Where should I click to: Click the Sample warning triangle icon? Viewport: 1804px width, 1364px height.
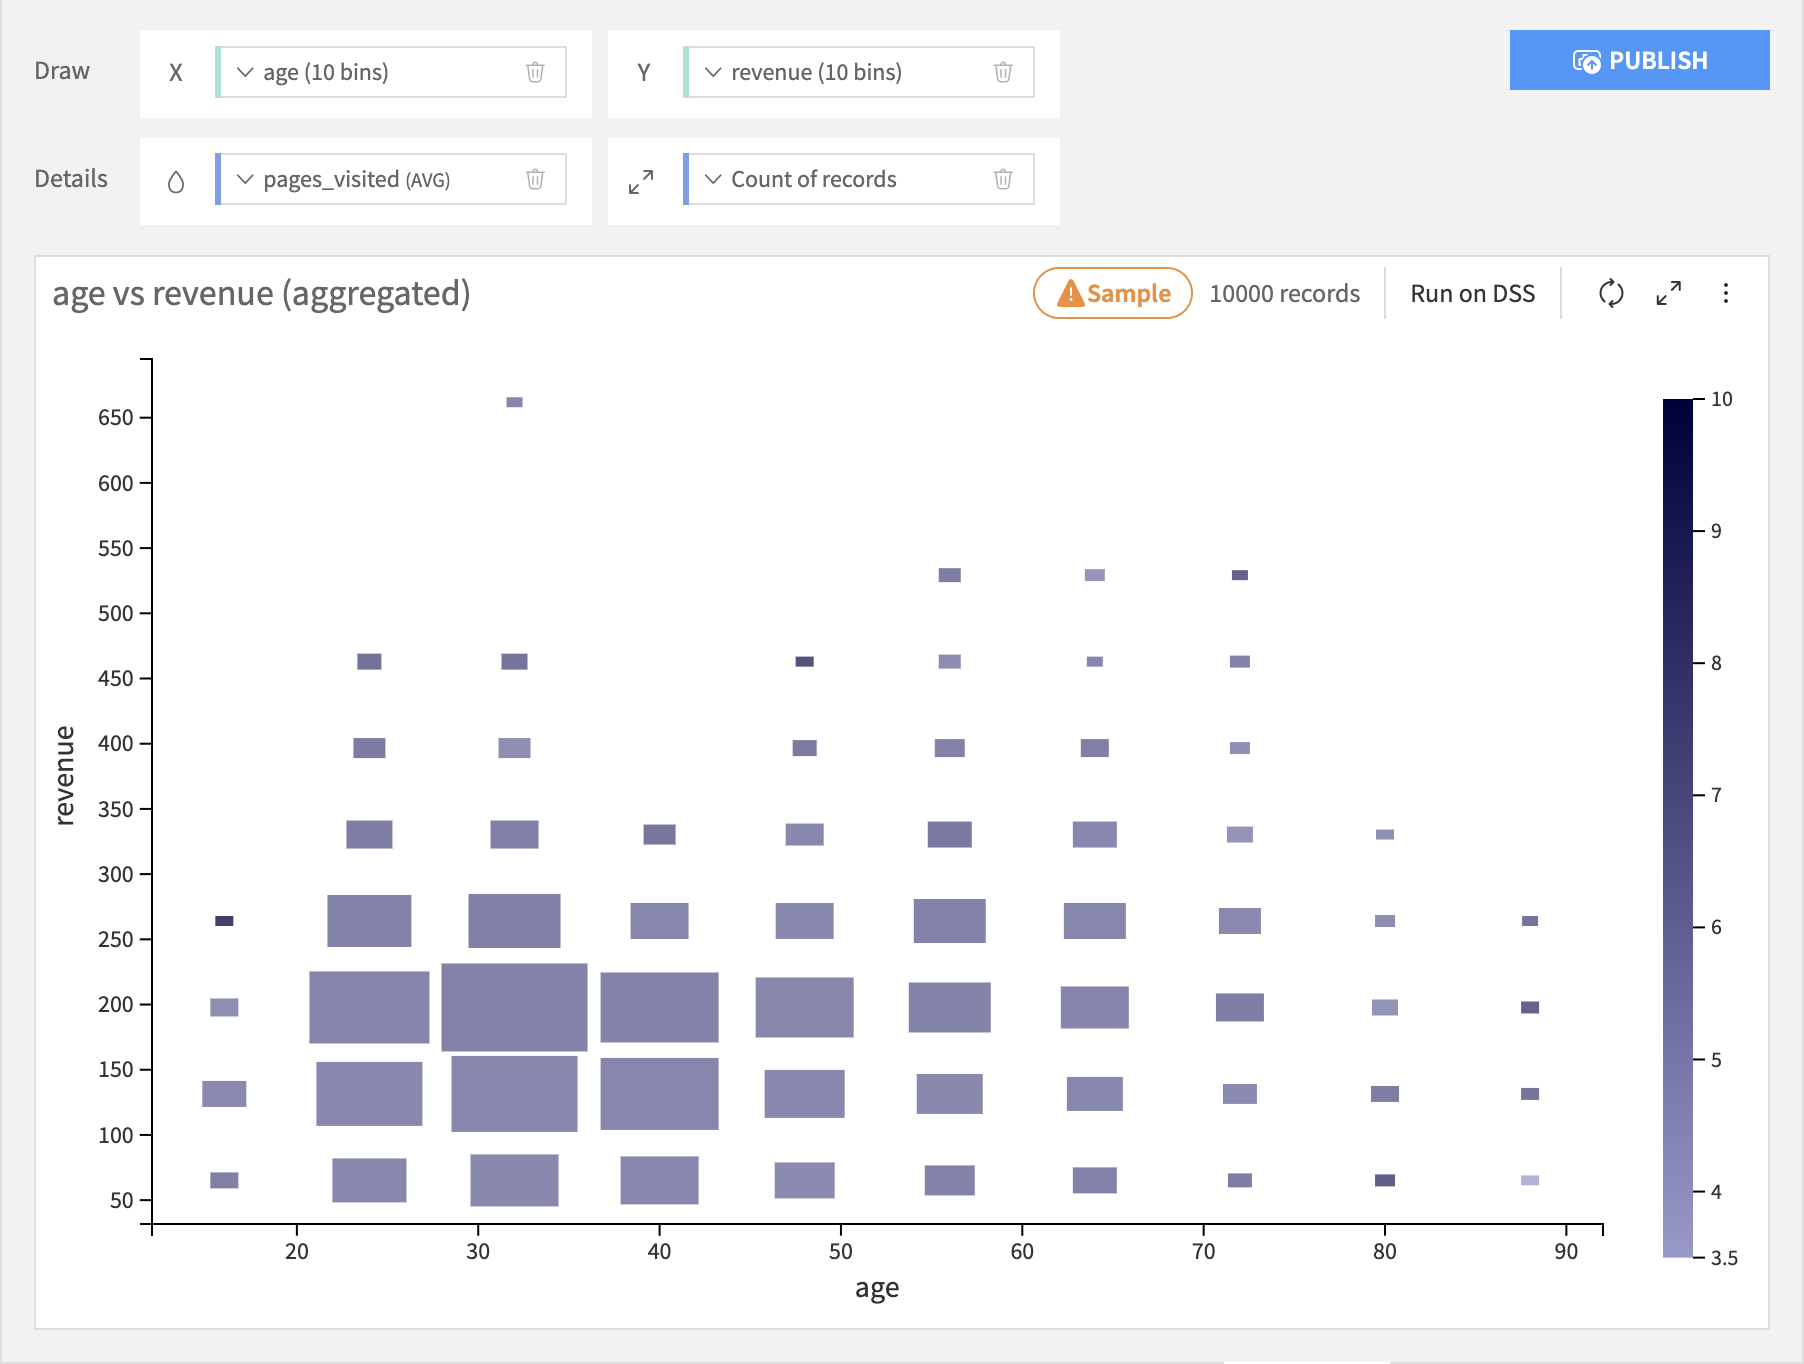[1070, 293]
